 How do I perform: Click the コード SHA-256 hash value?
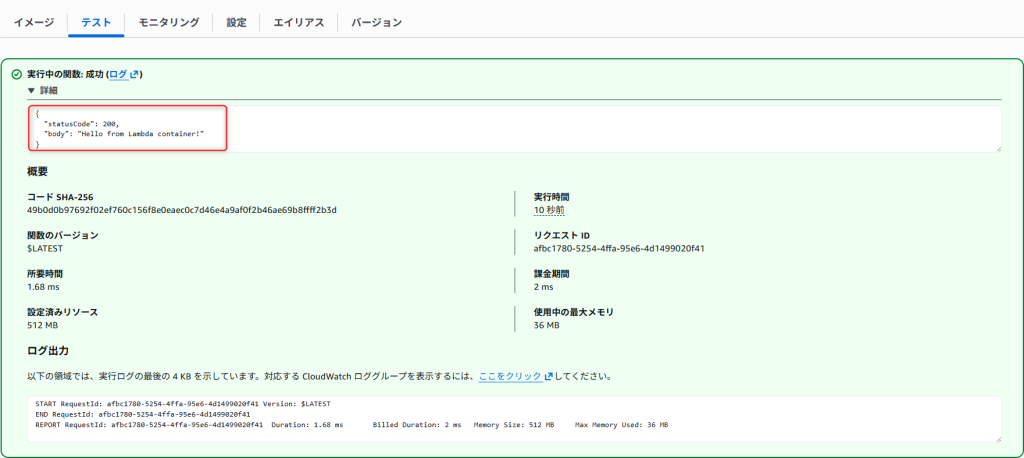181,210
